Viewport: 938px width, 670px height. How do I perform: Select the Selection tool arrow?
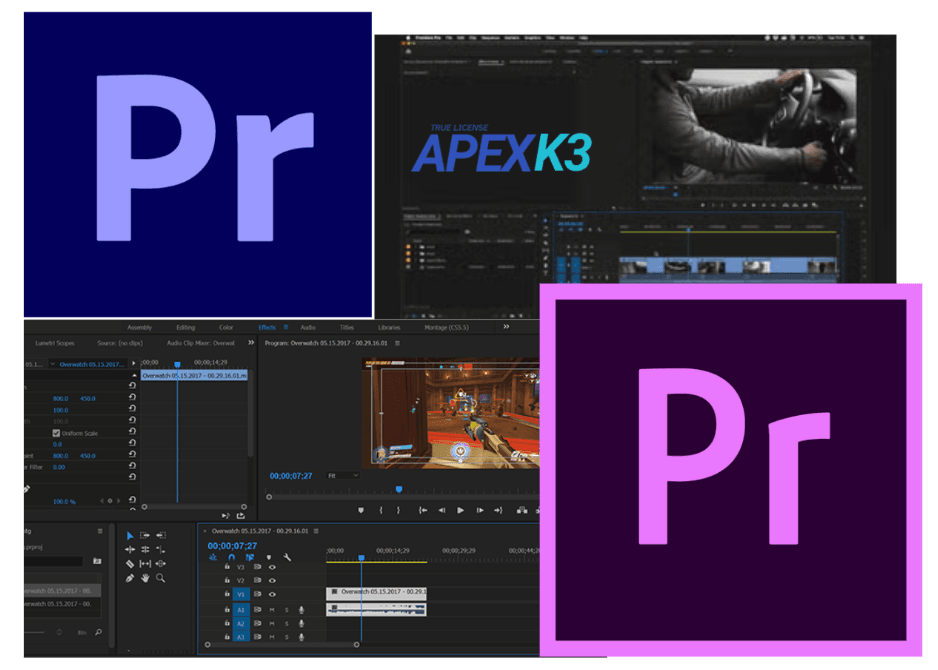point(130,535)
